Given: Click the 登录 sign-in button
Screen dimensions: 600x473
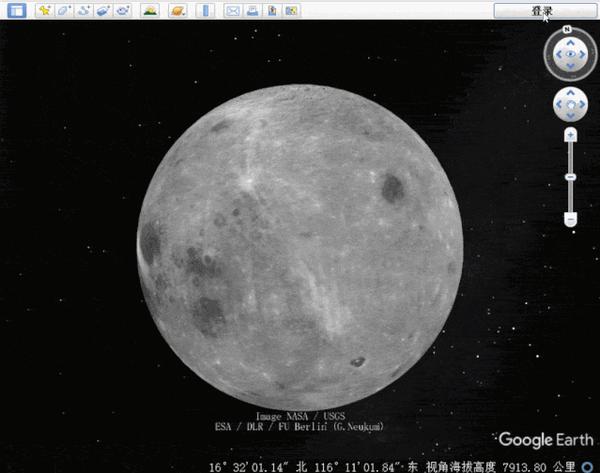Looking at the screenshot, I should tap(545, 11).
